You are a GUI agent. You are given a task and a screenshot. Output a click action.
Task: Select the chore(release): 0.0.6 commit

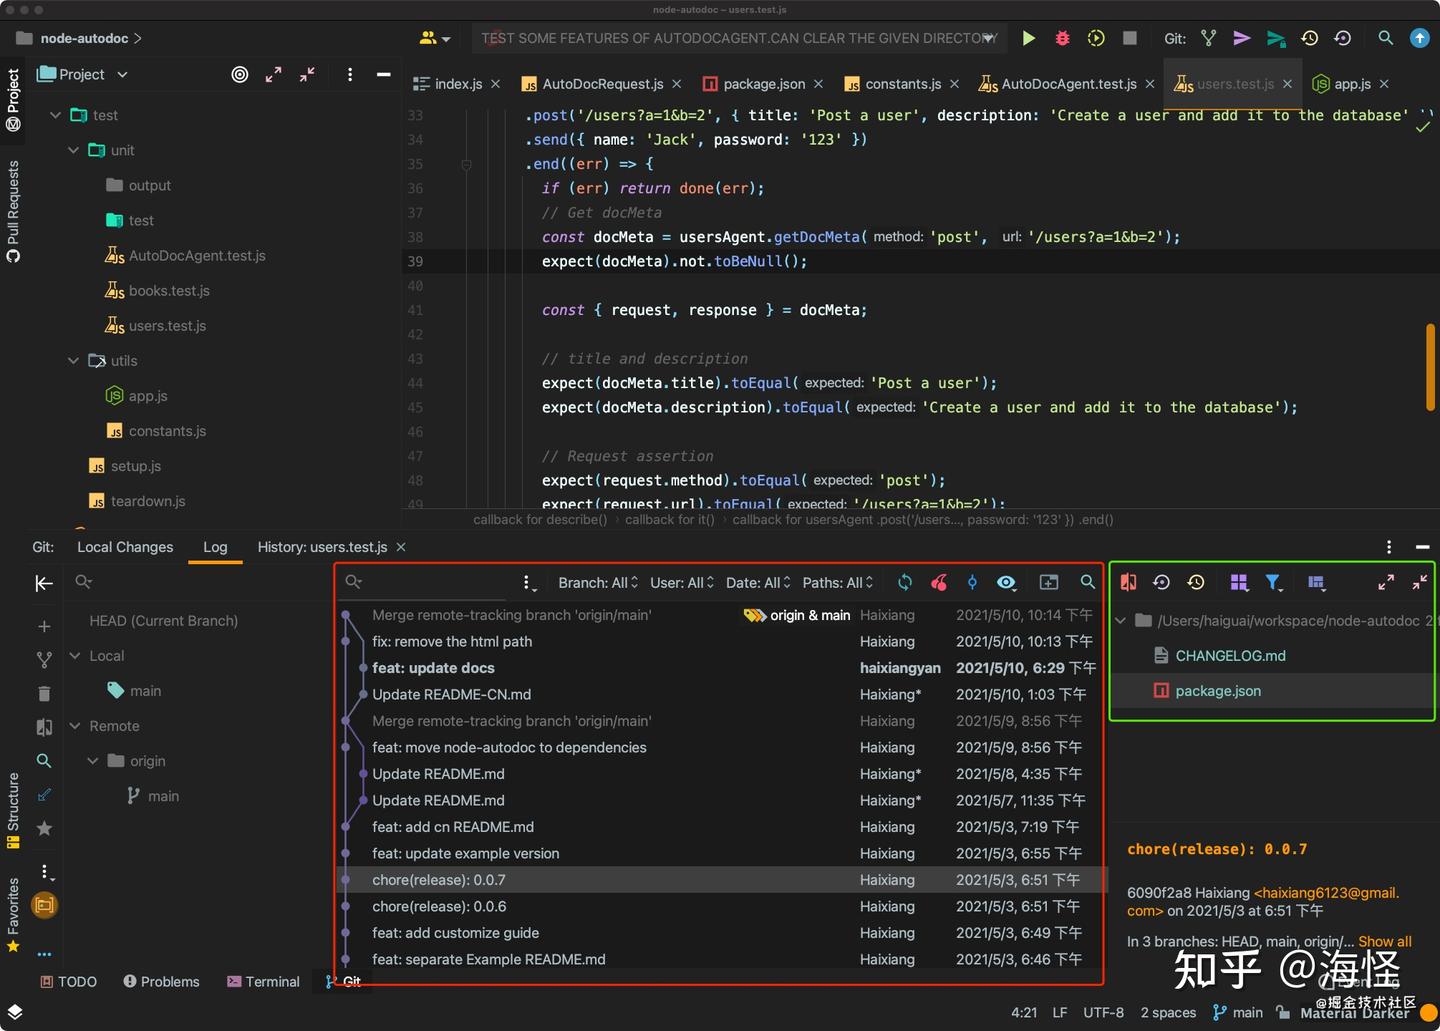click(439, 906)
